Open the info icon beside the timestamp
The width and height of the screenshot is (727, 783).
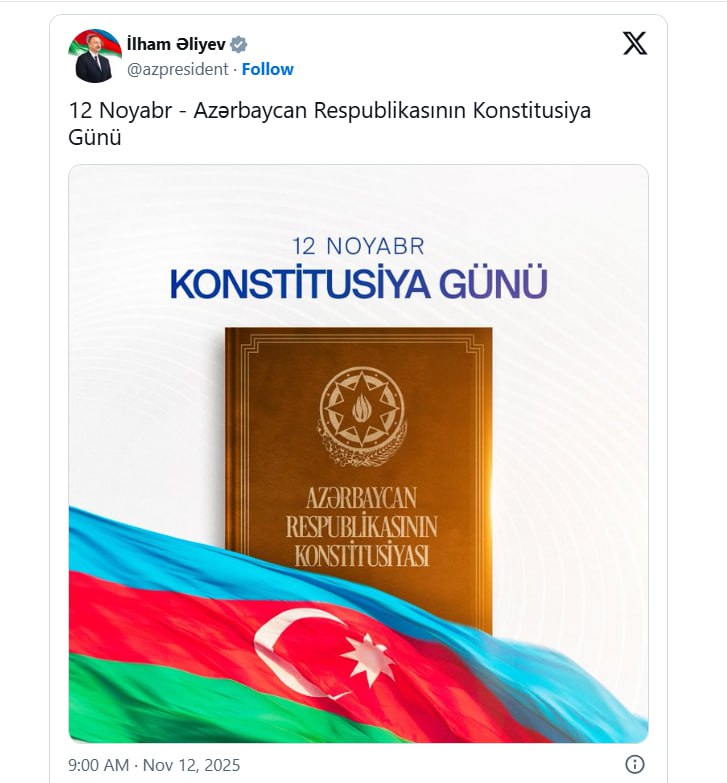pyautogui.click(x=635, y=764)
